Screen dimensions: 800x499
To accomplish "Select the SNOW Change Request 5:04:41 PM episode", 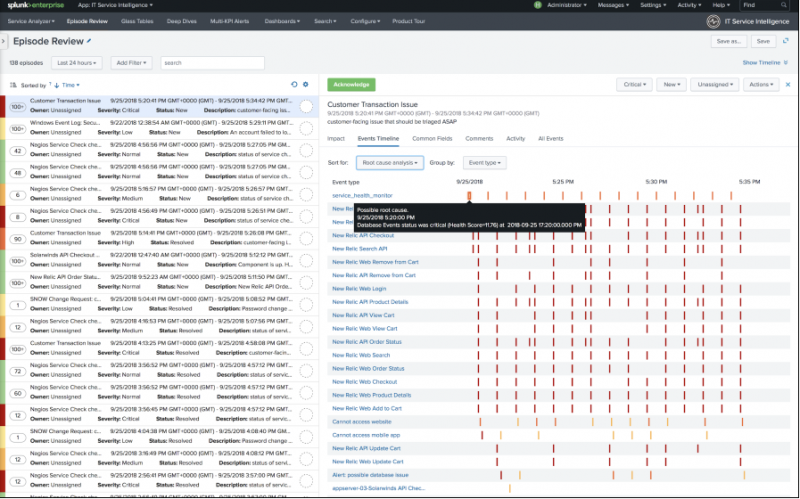I will pyautogui.click(x=160, y=304).
